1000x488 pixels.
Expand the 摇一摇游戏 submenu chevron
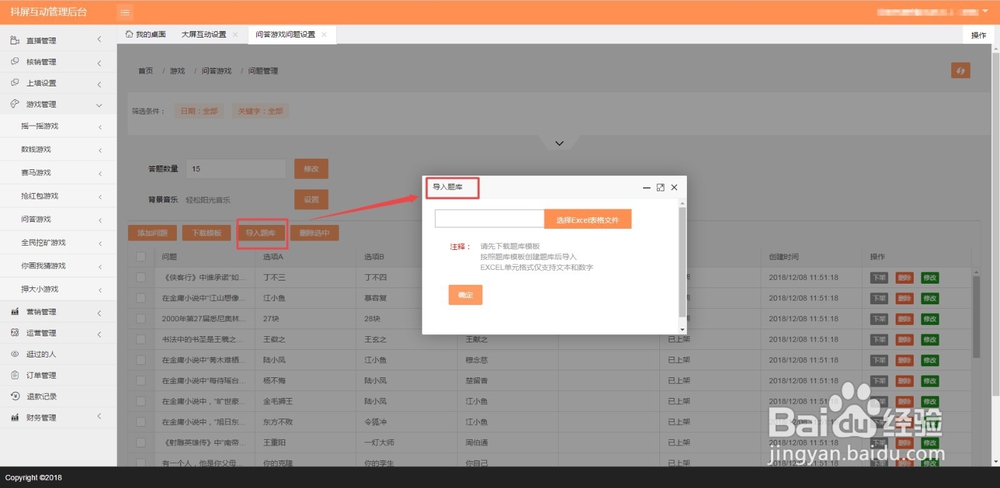tap(100, 127)
